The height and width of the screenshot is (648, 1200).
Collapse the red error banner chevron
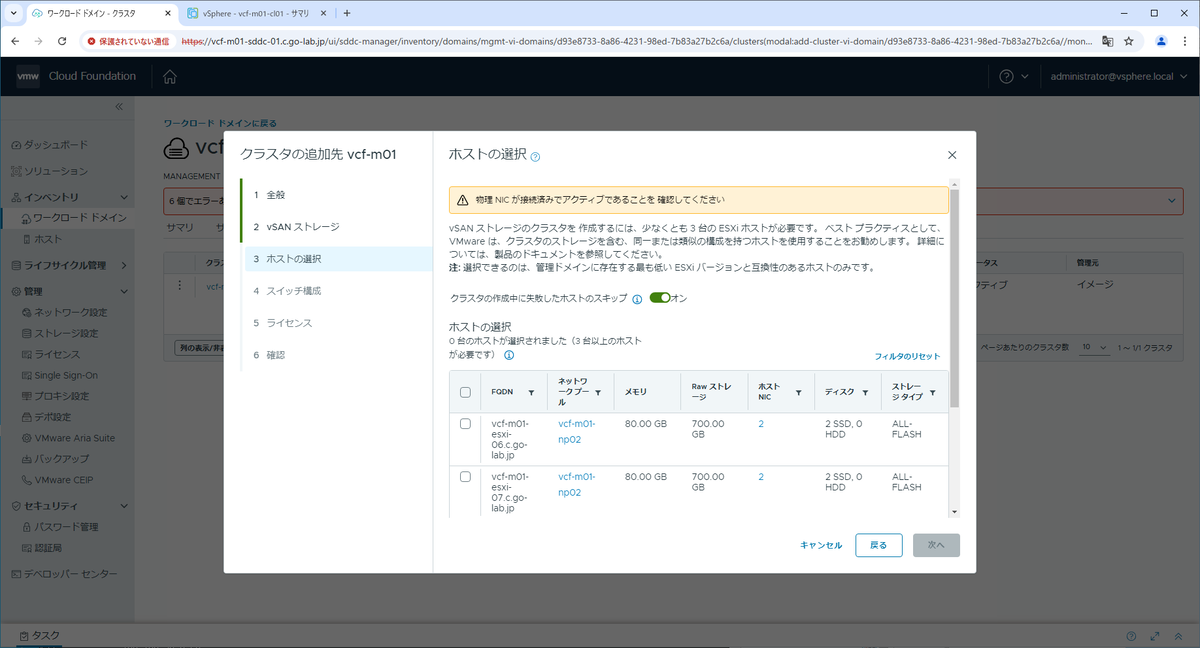(1173, 200)
